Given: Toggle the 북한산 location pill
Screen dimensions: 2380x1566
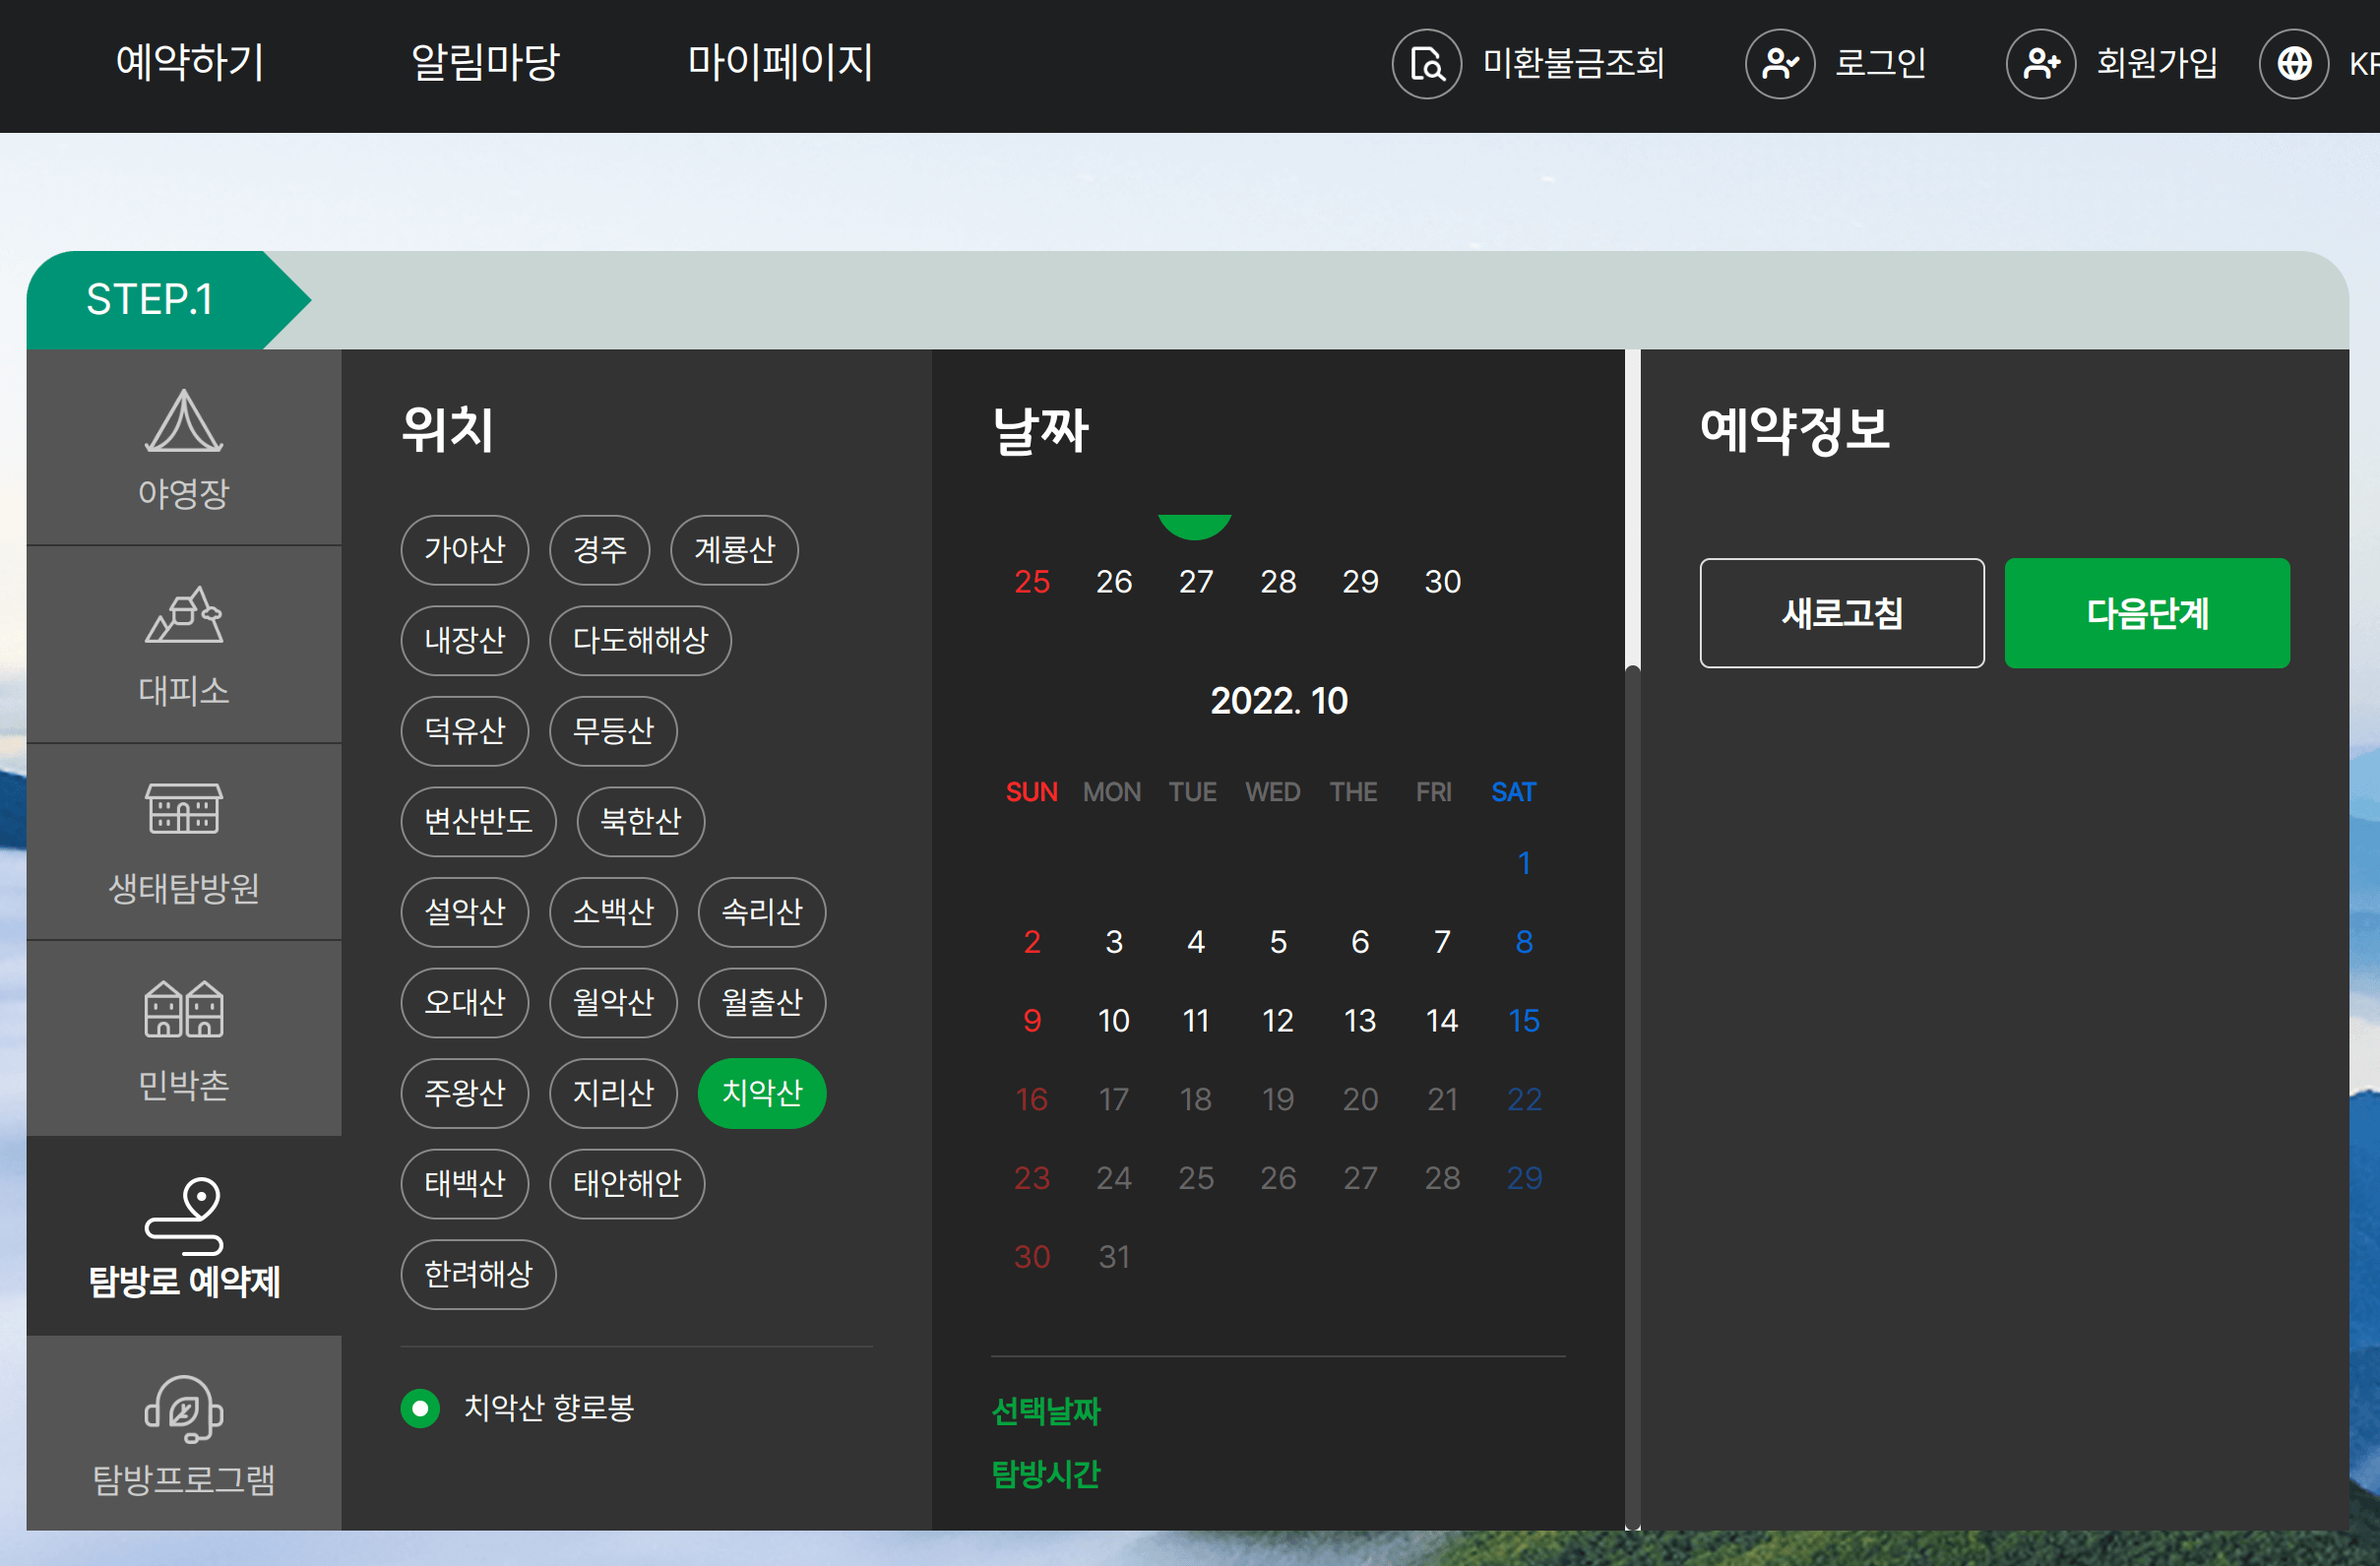Looking at the screenshot, I should (640, 822).
